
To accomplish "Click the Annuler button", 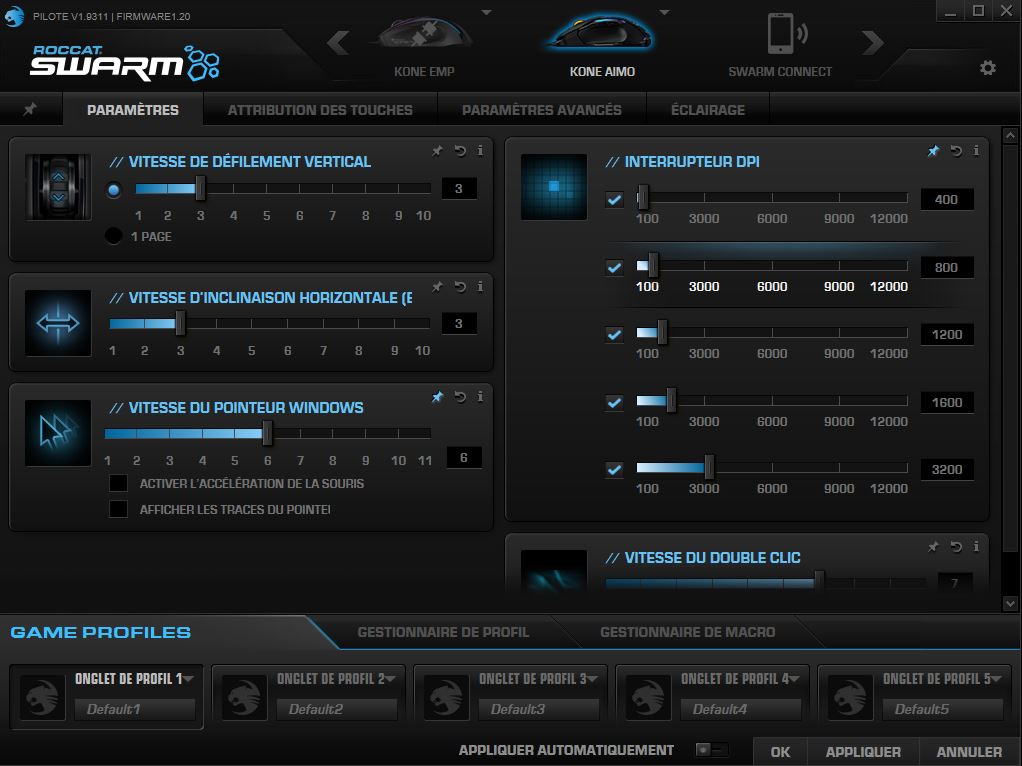I will point(970,752).
